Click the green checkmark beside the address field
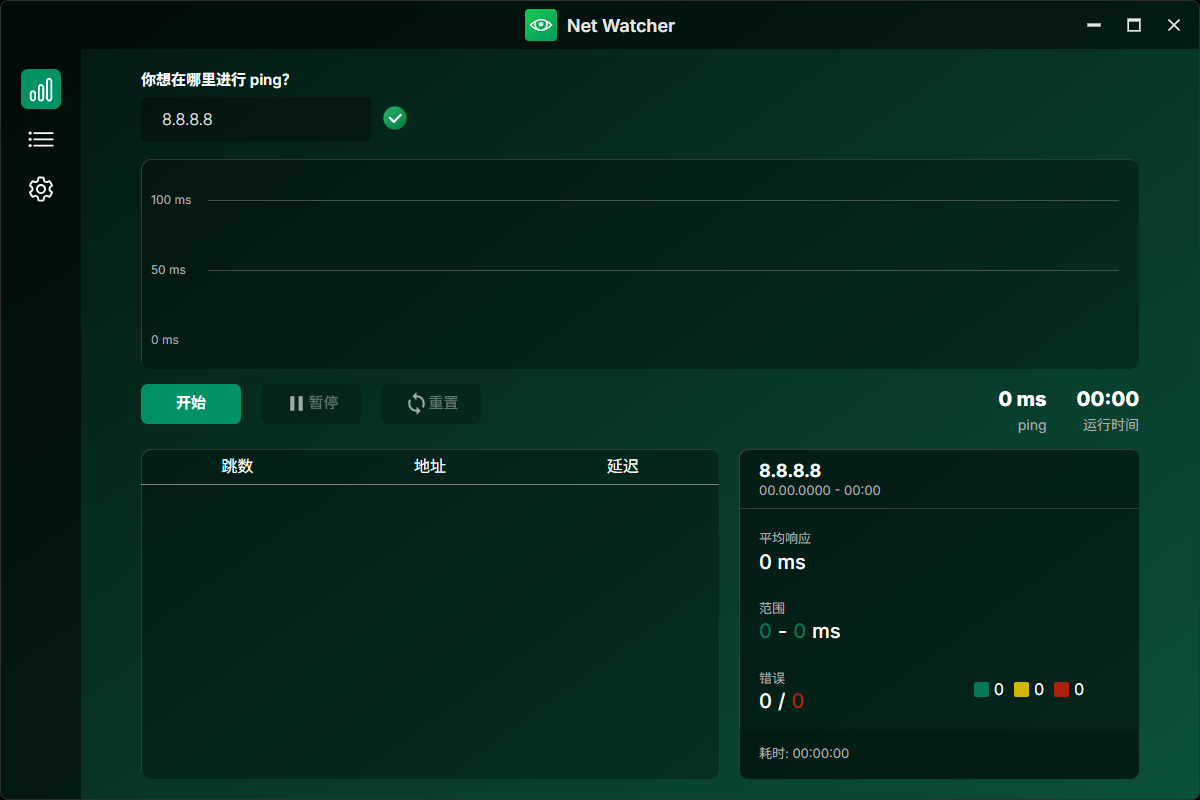 [394, 118]
